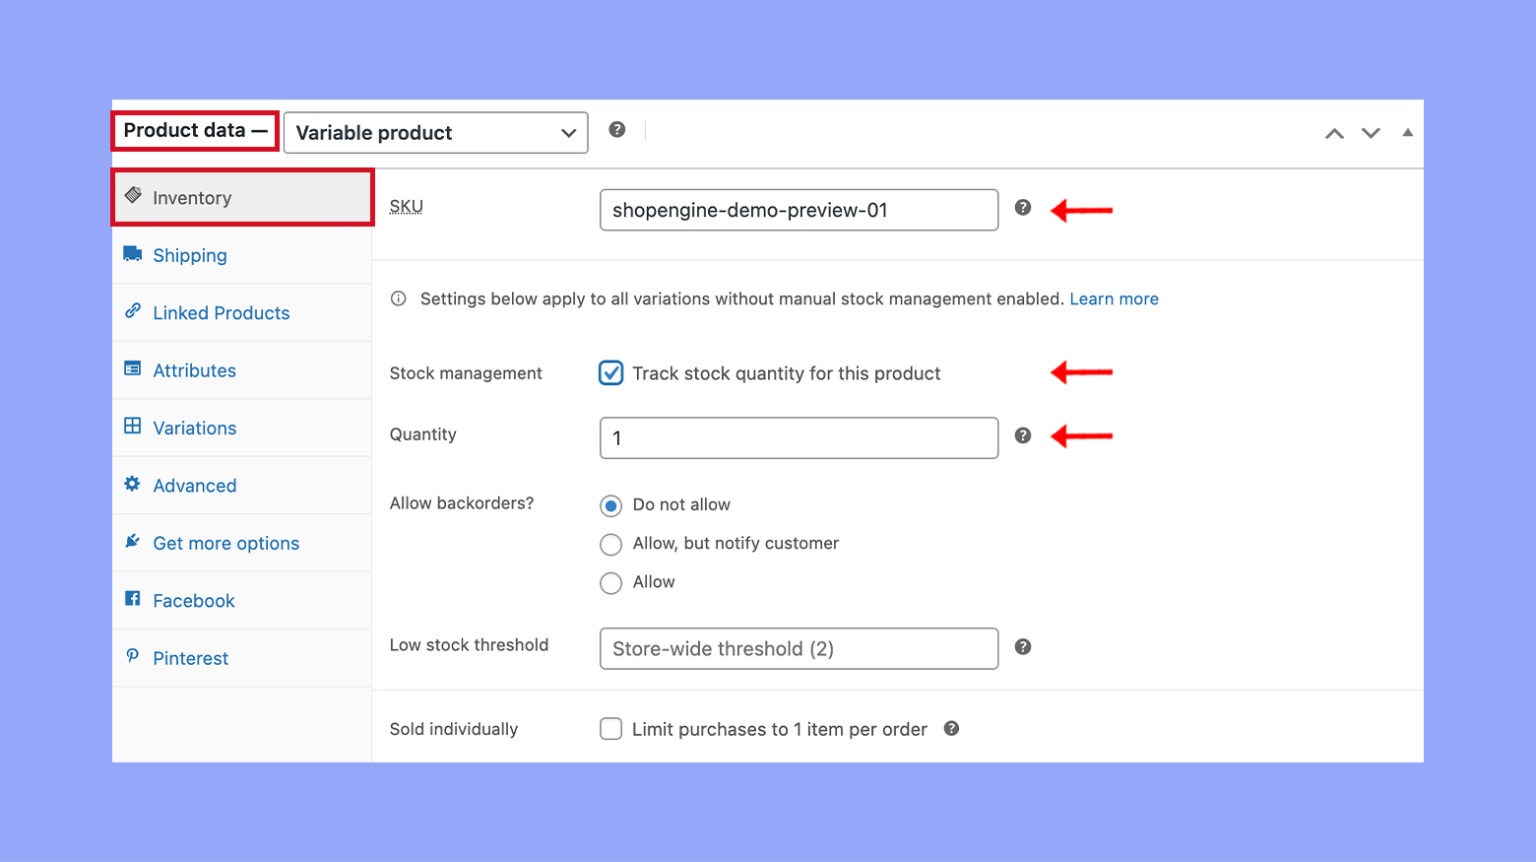The width and height of the screenshot is (1536, 862).
Task: Open Attributes via its card icon
Action: (x=133, y=369)
